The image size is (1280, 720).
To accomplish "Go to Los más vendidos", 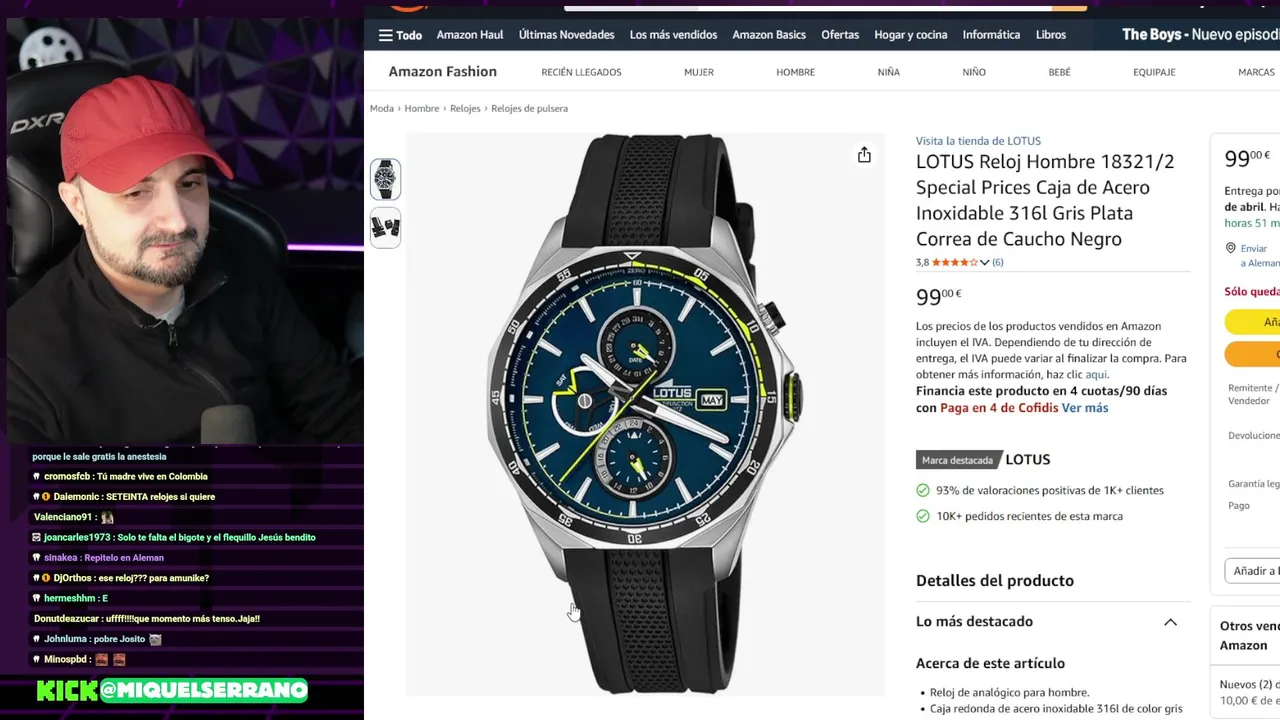I will (673, 35).
